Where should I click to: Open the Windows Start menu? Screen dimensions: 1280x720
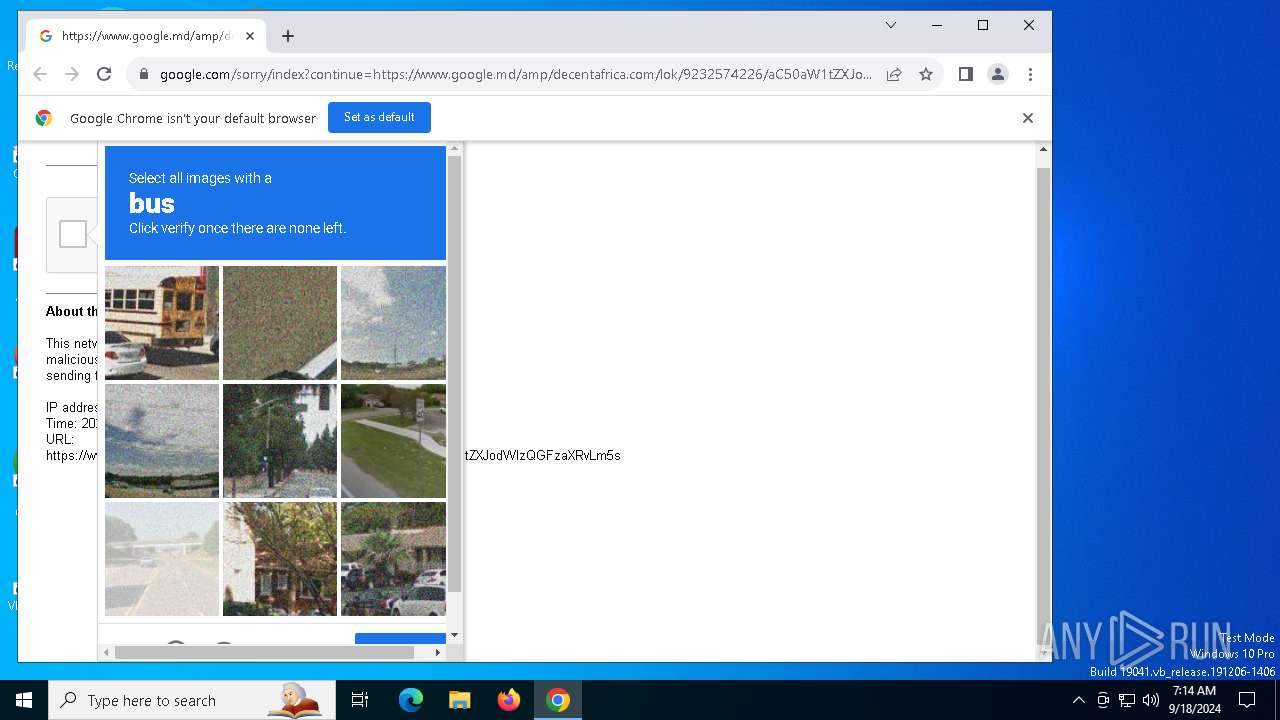[x=24, y=700]
